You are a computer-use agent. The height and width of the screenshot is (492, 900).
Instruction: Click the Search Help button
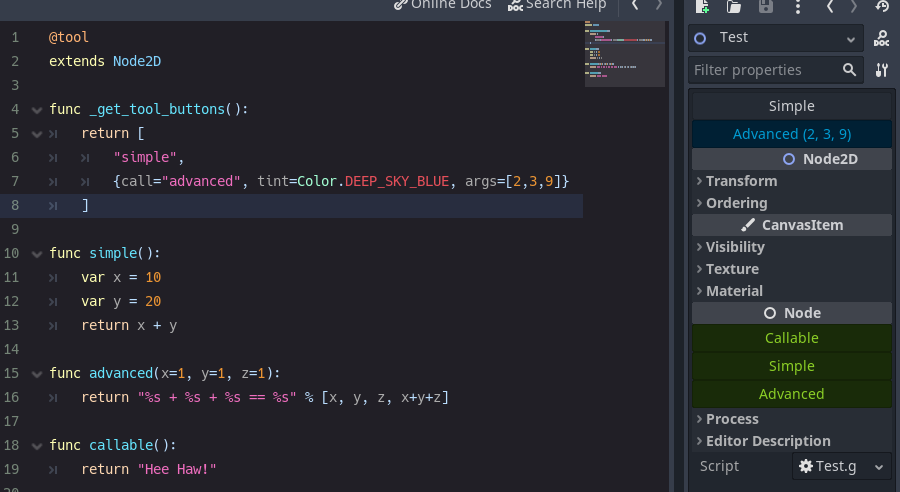click(x=557, y=5)
